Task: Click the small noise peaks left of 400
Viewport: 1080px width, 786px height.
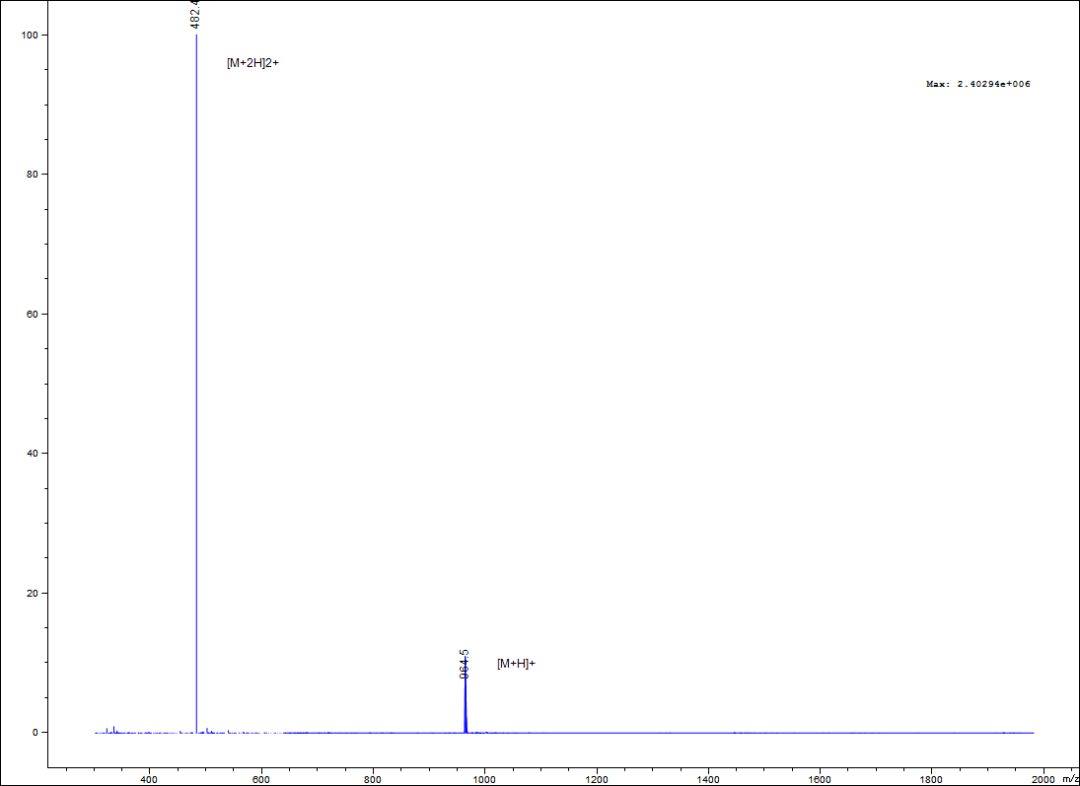Action: tap(113, 729)
